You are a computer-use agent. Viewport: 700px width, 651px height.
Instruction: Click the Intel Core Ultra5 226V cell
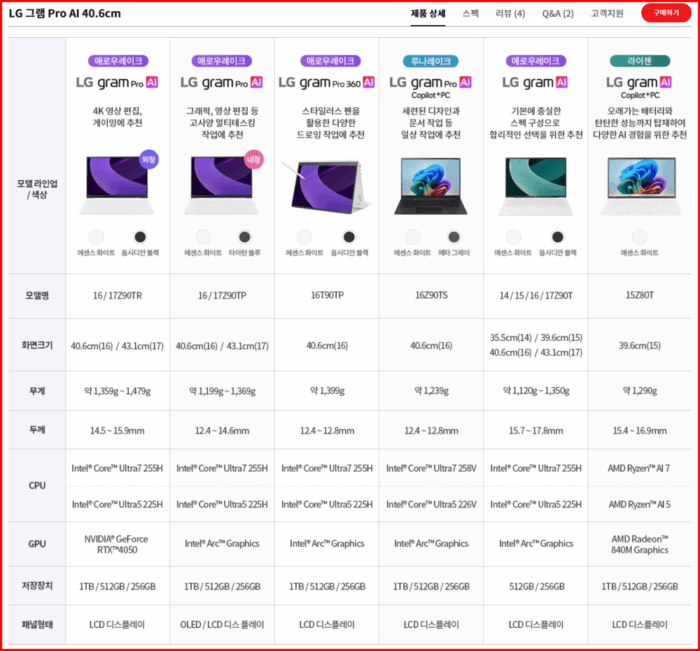pos(431,504)
